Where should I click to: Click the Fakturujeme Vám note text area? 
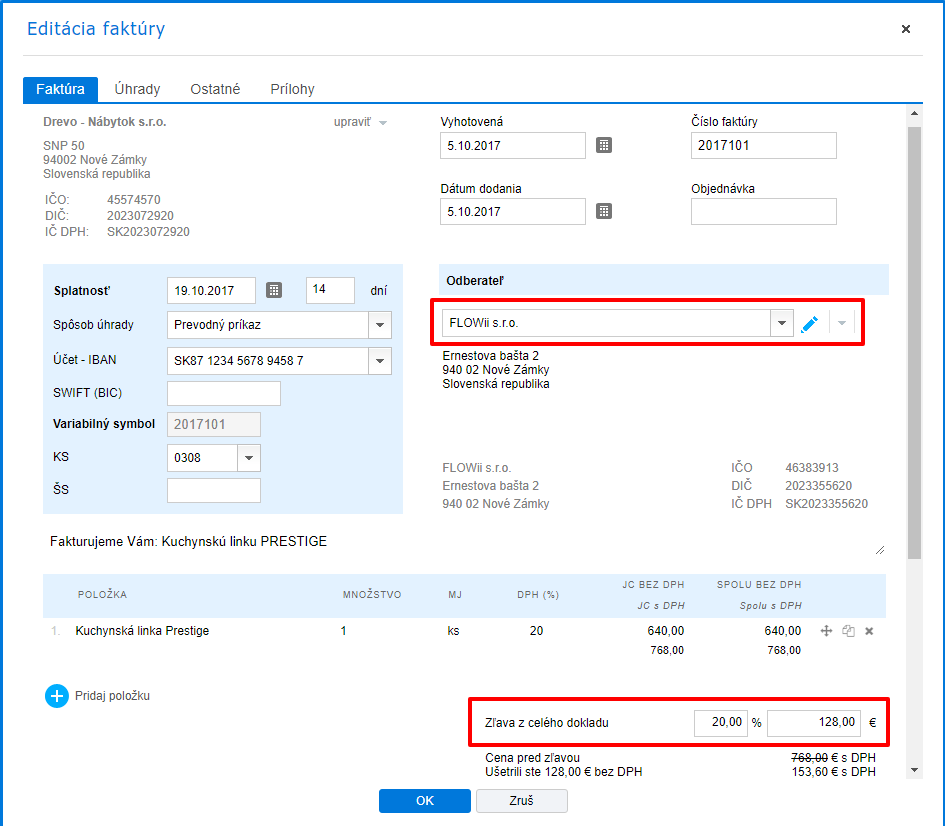[x=465, y=542]
